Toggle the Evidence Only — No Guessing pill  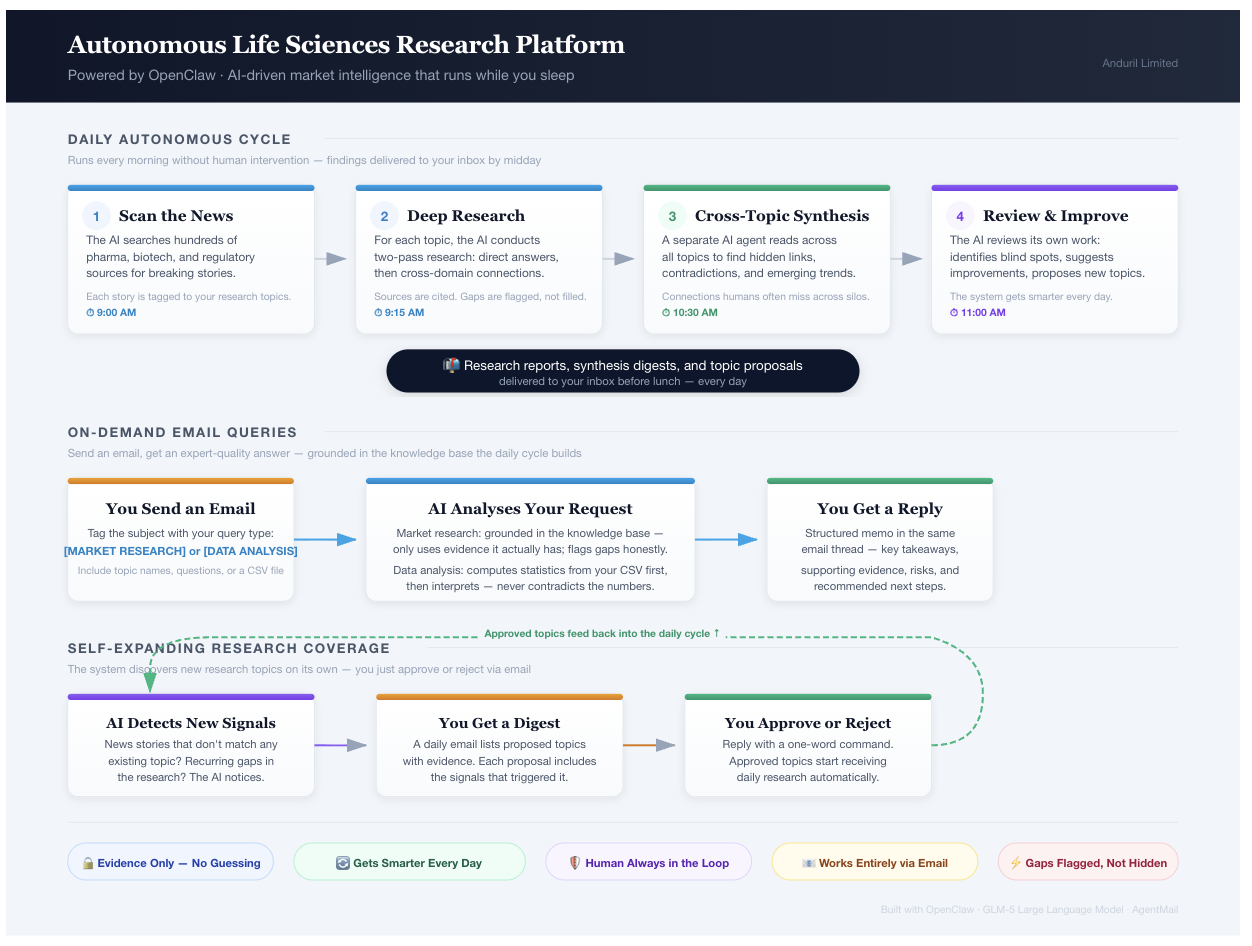(170, 861)
